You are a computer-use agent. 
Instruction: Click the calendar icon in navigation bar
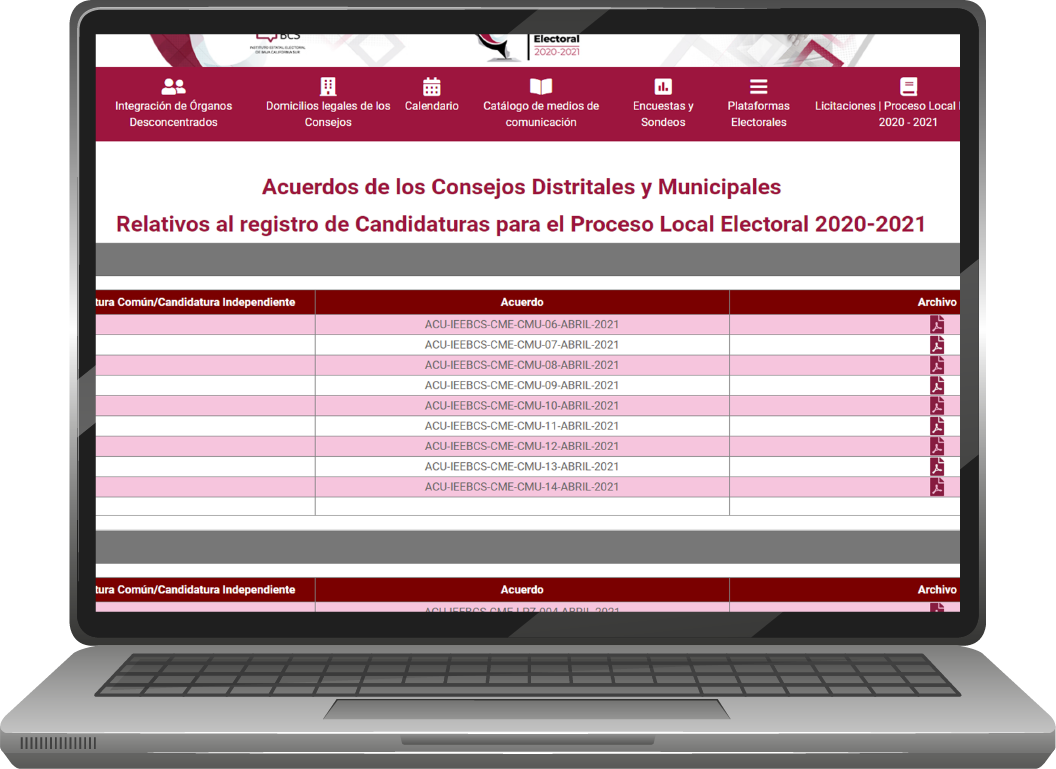pos(432,87)
